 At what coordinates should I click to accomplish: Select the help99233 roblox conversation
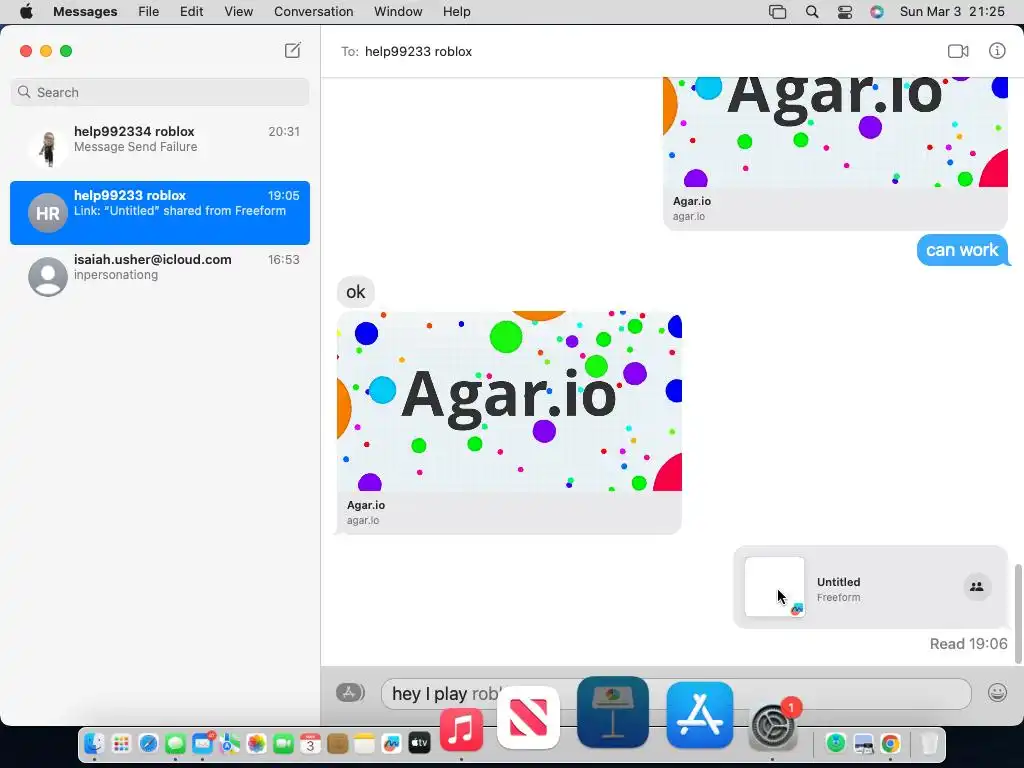(160, 213)
